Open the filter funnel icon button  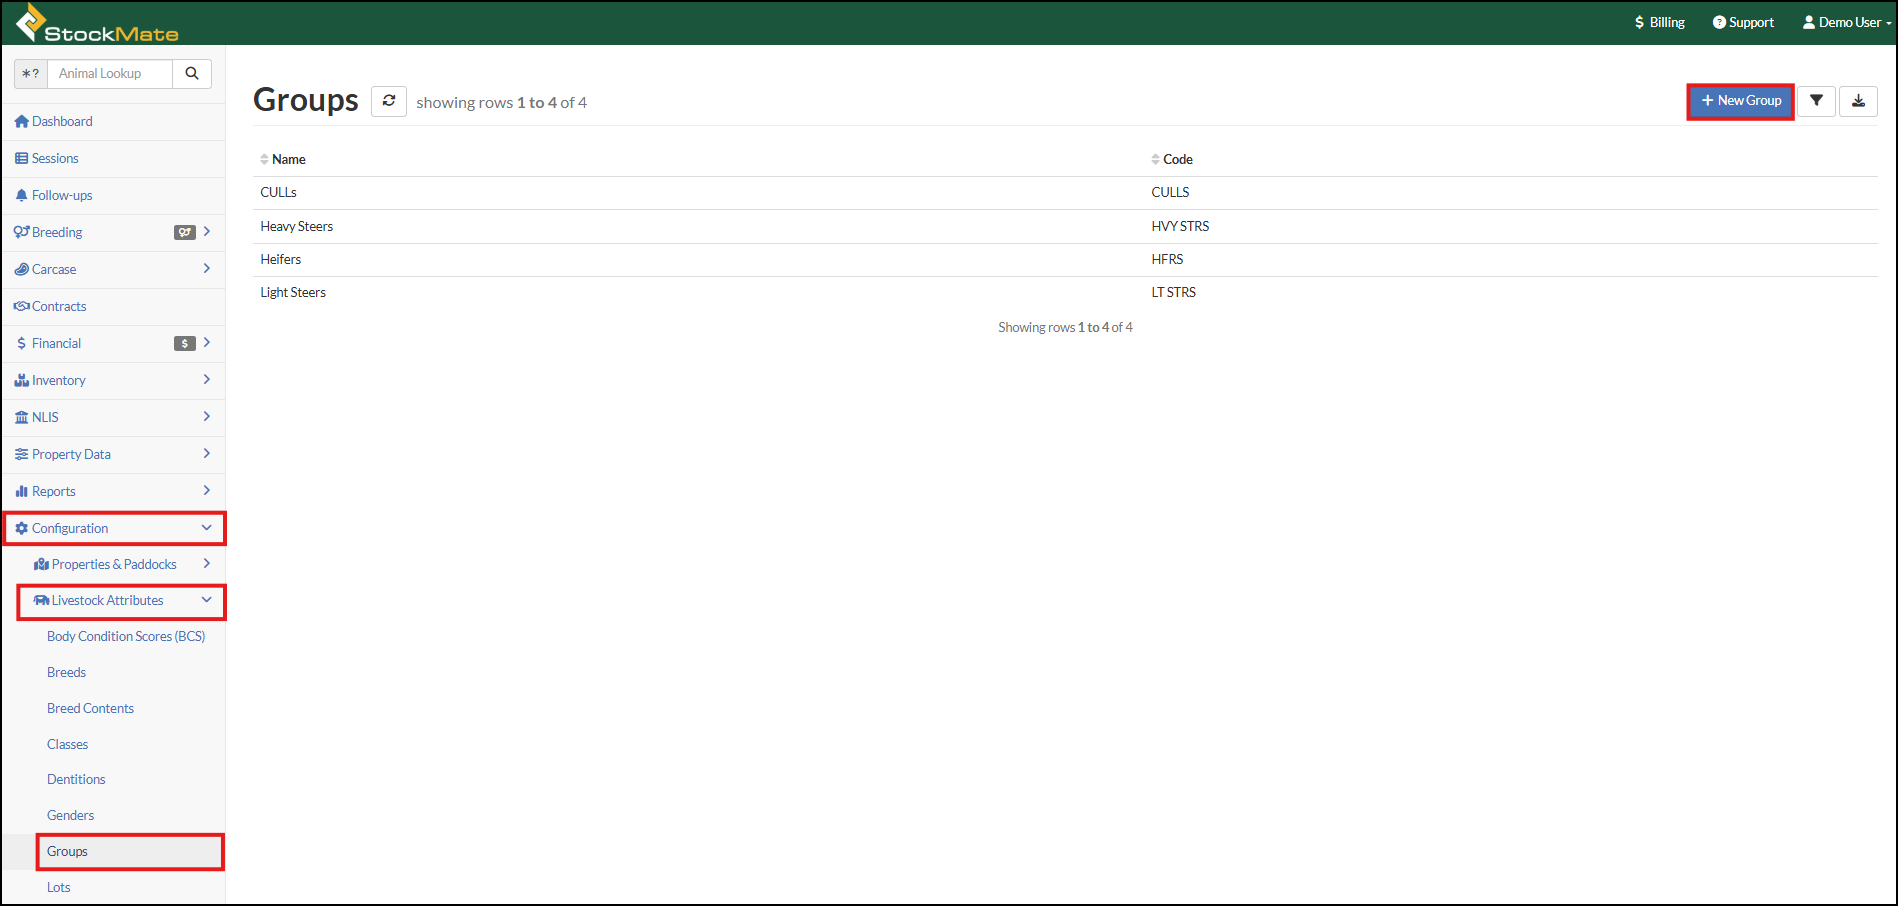coord(1816,101)
